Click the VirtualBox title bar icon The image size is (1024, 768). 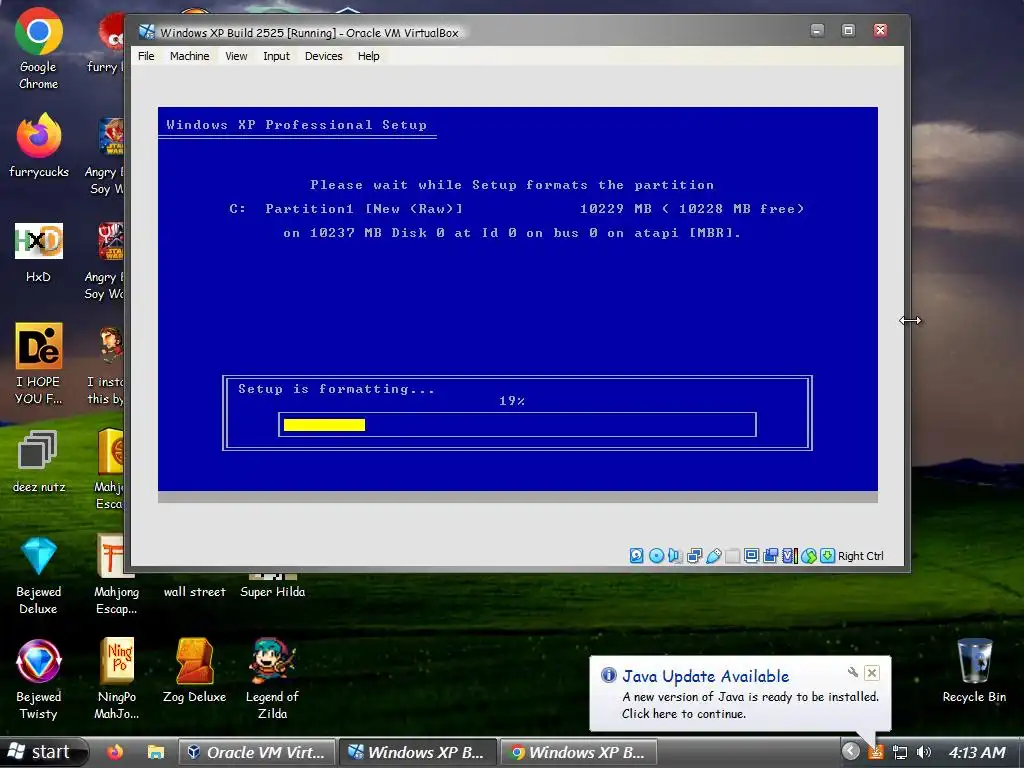pyautogui.click(x=147, y=32)
